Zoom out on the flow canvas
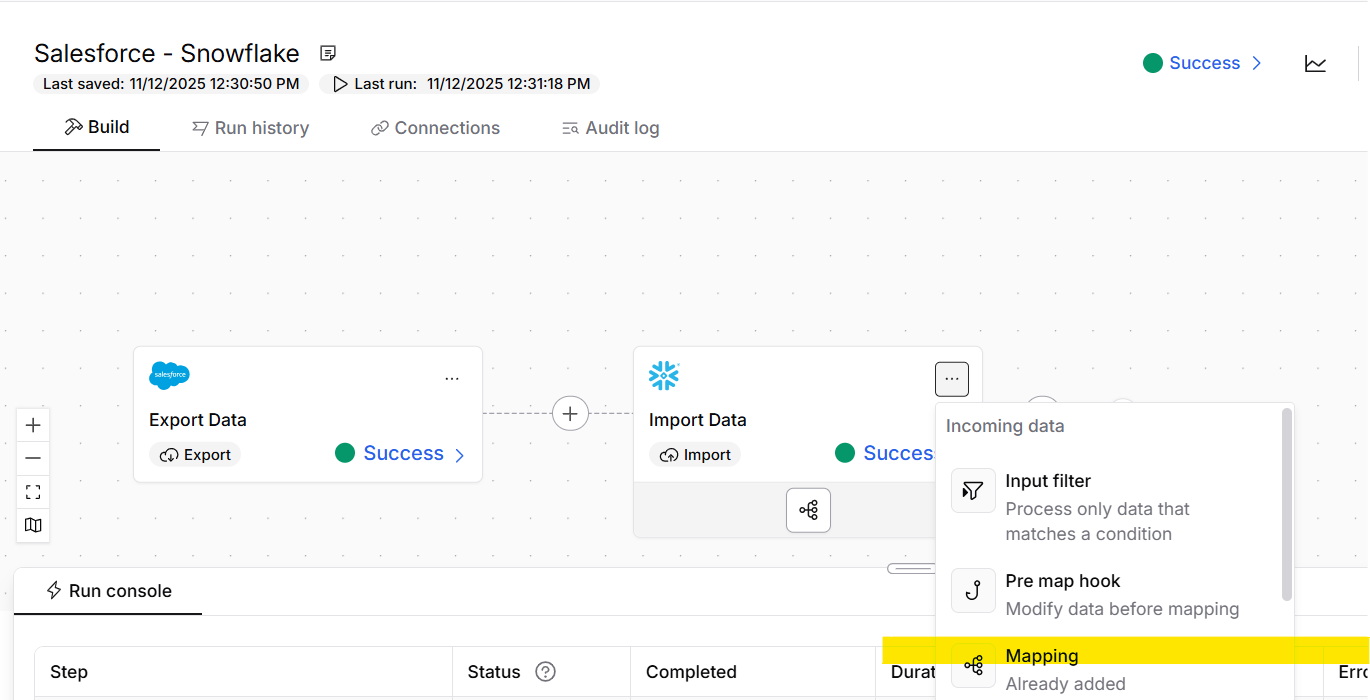The height and width of the screenshot is (700, 1370). tap(33, 458)
